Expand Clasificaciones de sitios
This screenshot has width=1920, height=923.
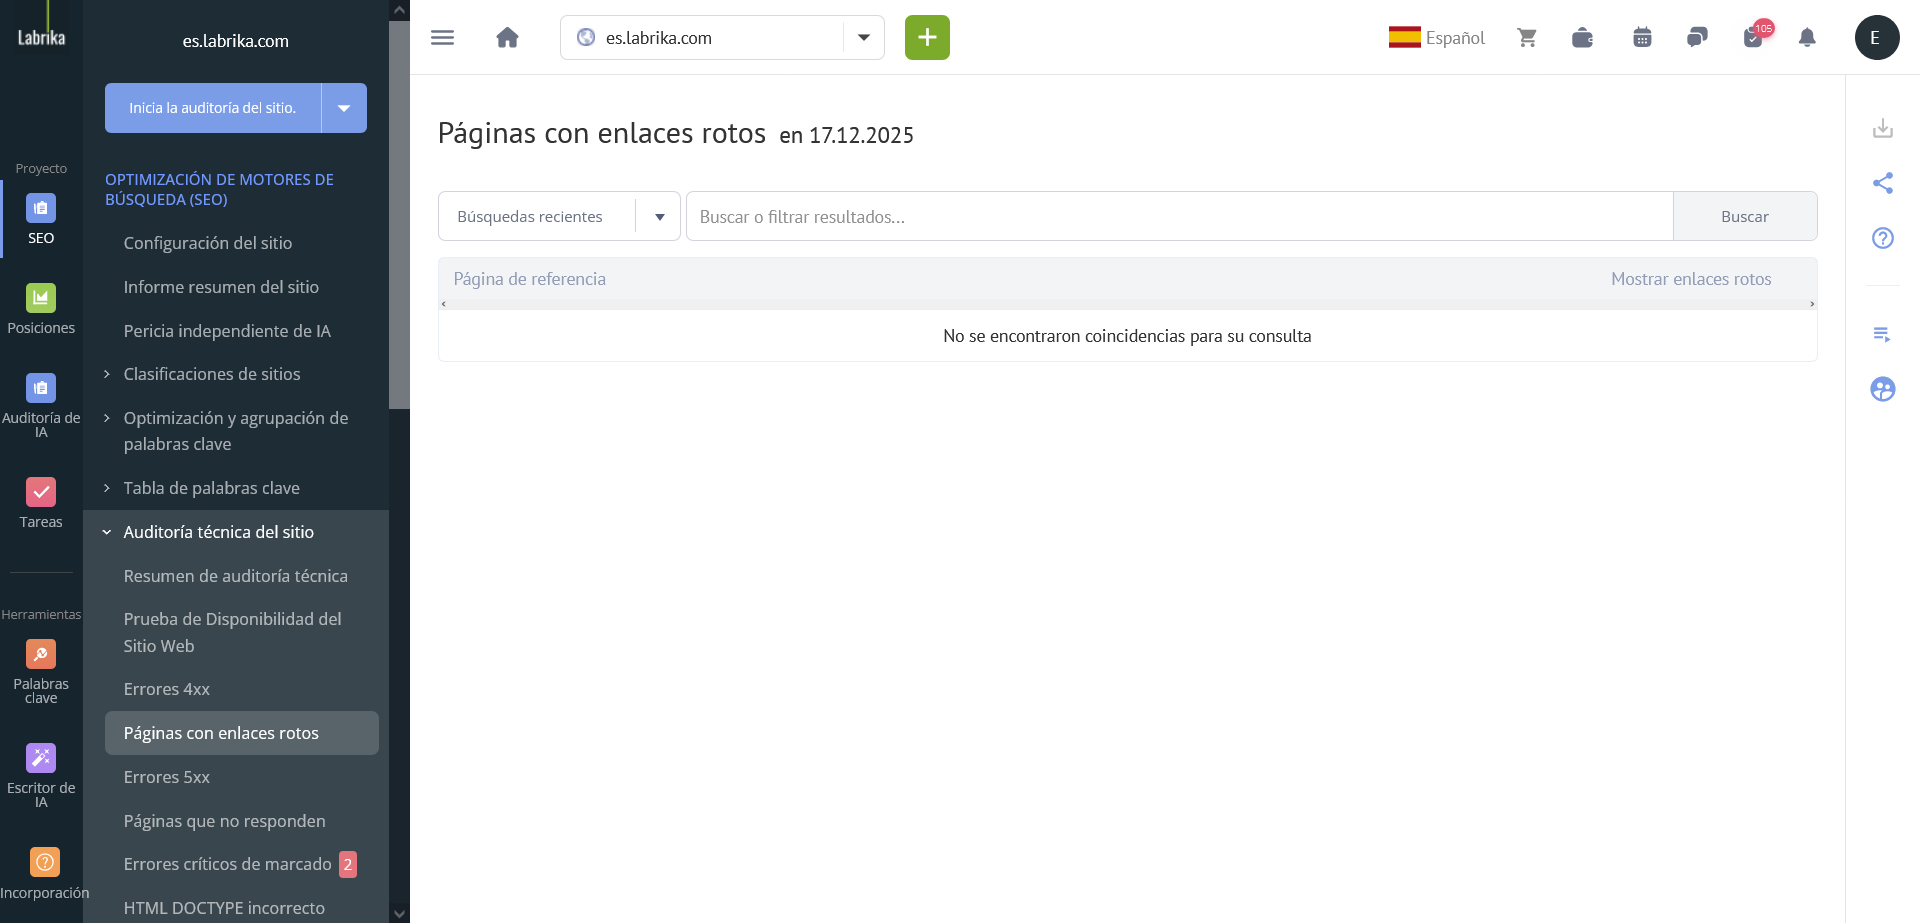tap(107, 374)
